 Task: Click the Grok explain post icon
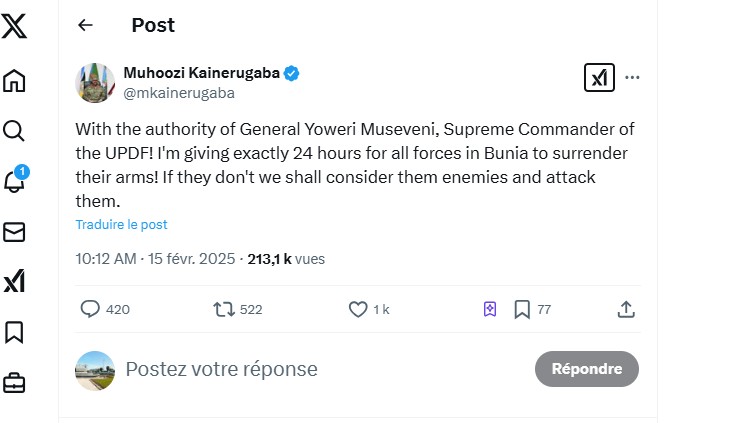click(599, 78)
